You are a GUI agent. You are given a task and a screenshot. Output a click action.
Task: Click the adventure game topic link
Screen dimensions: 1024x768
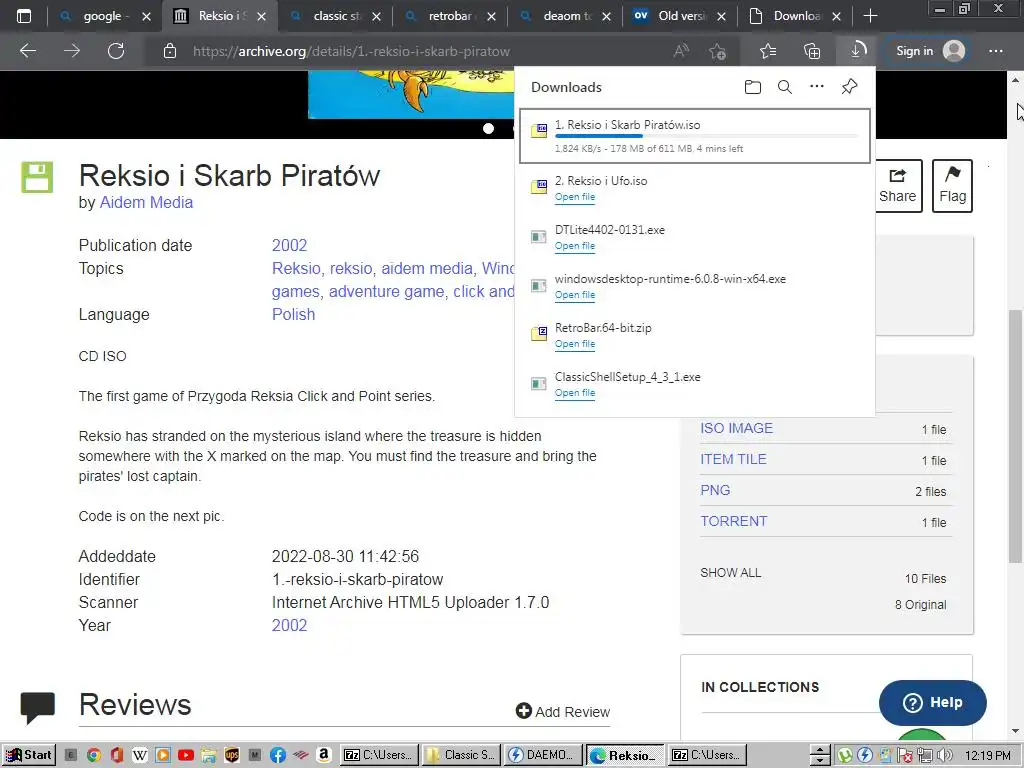click(x=387, y=291)
